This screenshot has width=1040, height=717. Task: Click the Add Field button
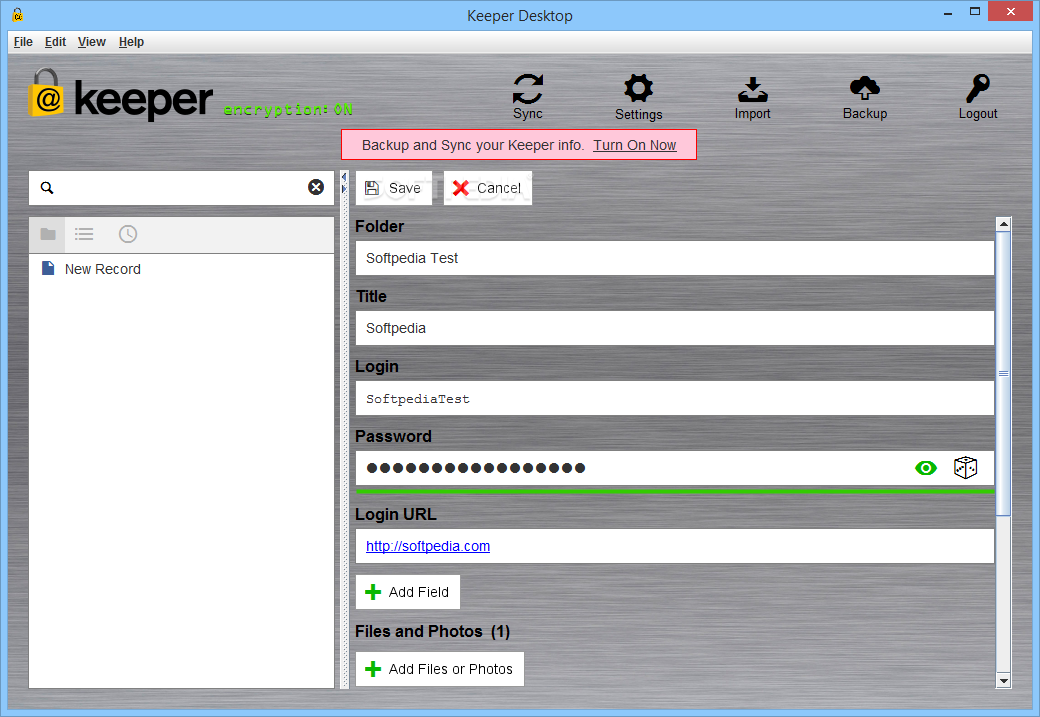[408, 592]
